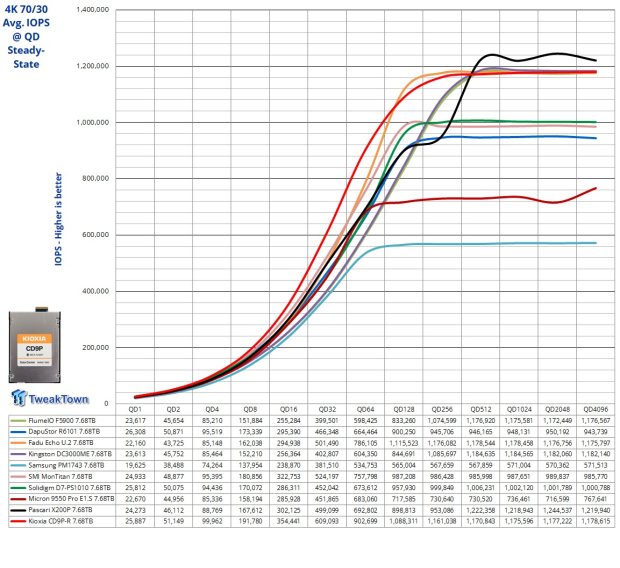Select the Pascari QD2048 value 1,244,537

(558, 510)
